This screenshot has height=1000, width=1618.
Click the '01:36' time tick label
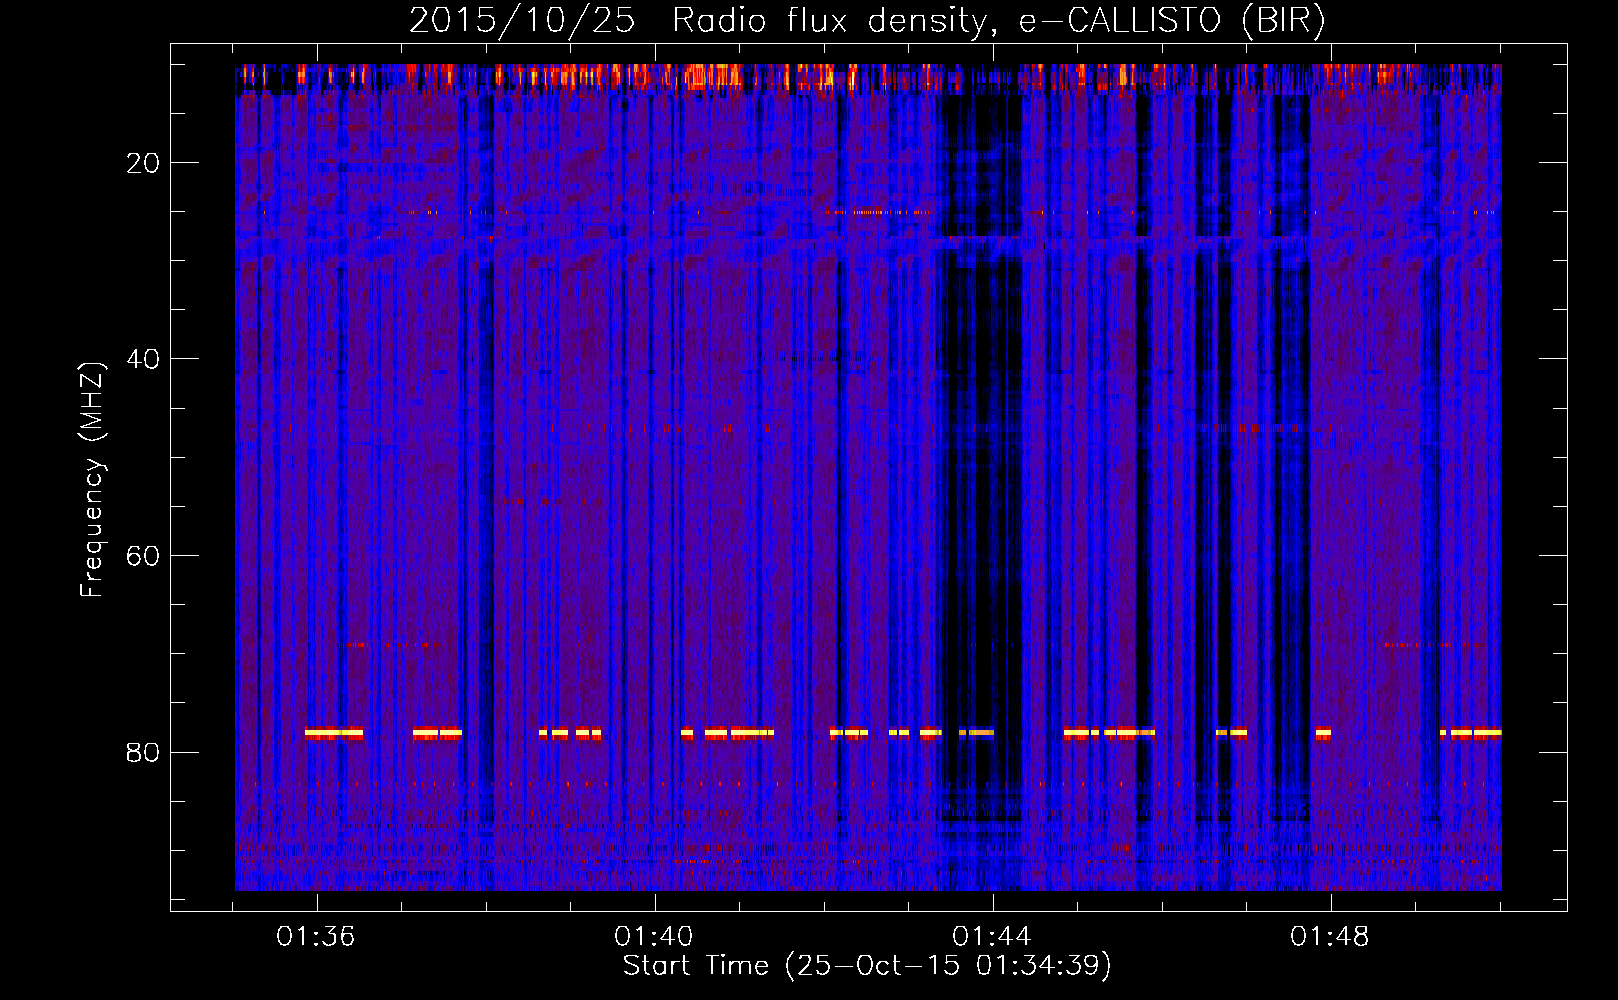316,937
